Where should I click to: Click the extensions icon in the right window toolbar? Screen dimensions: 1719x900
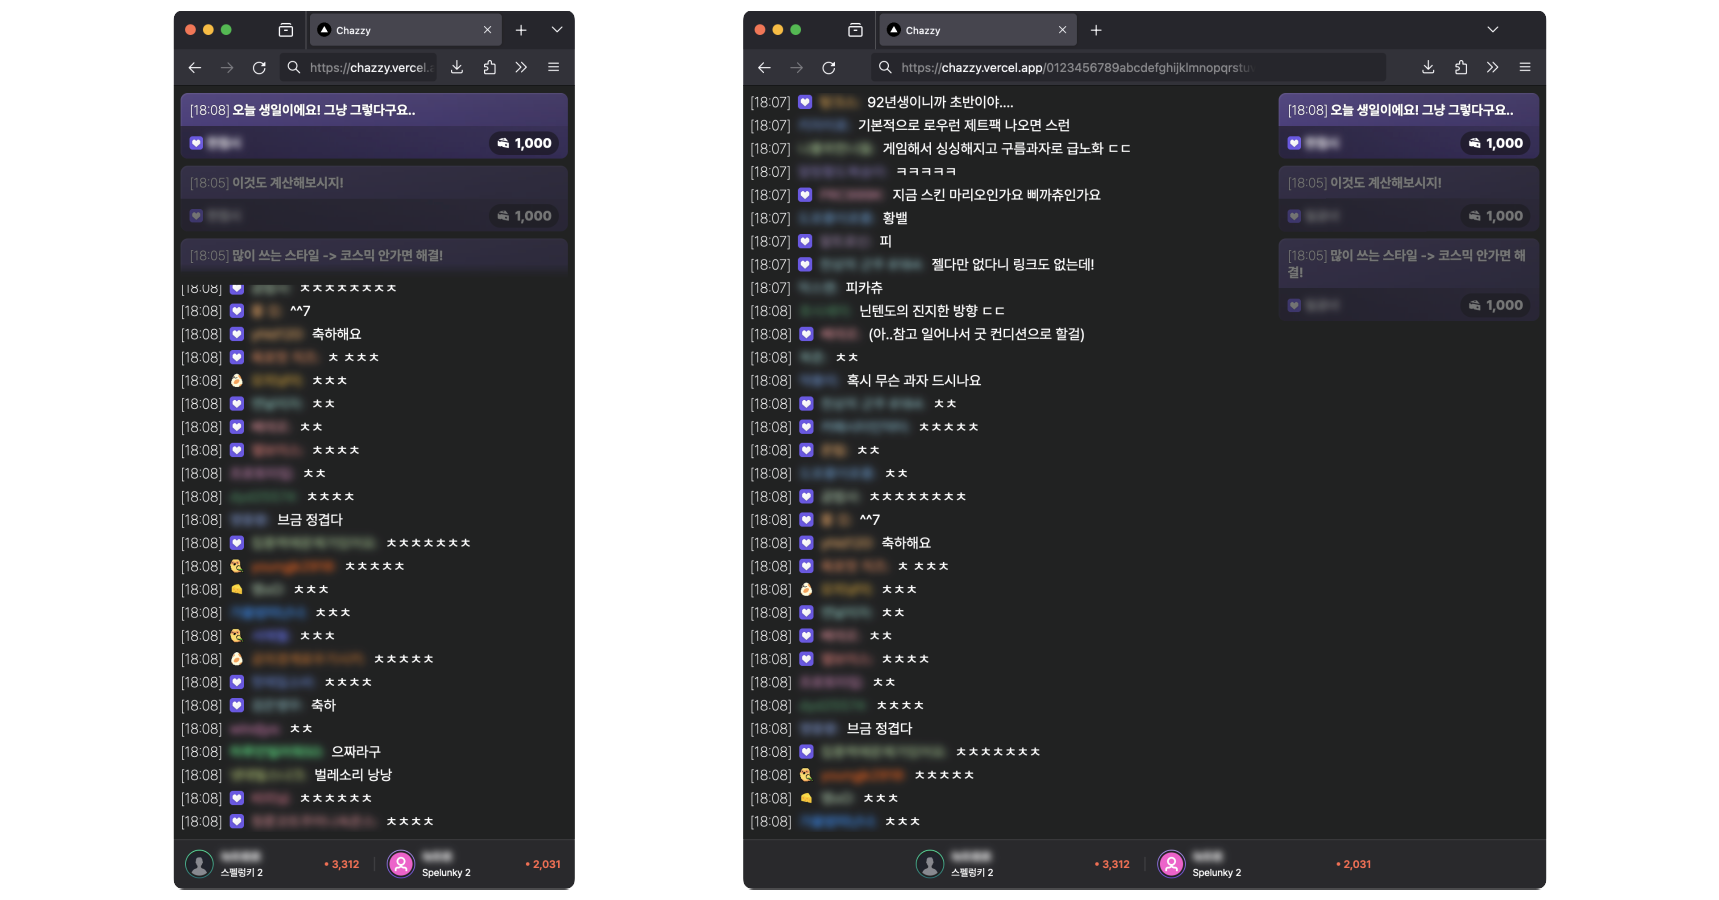(1461, 67)
